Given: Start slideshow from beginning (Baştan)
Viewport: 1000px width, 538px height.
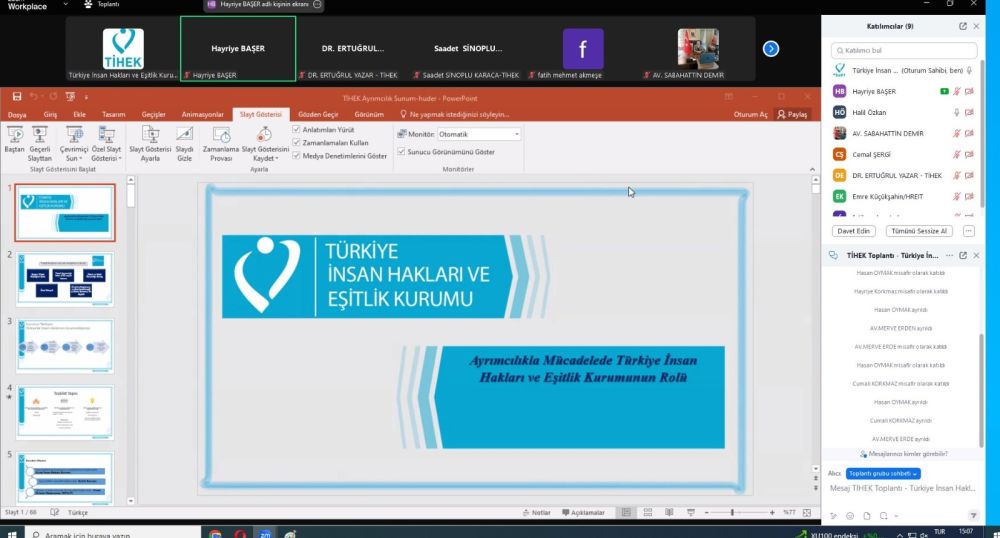Looking at the screenshot, I should tap(14, 140).
